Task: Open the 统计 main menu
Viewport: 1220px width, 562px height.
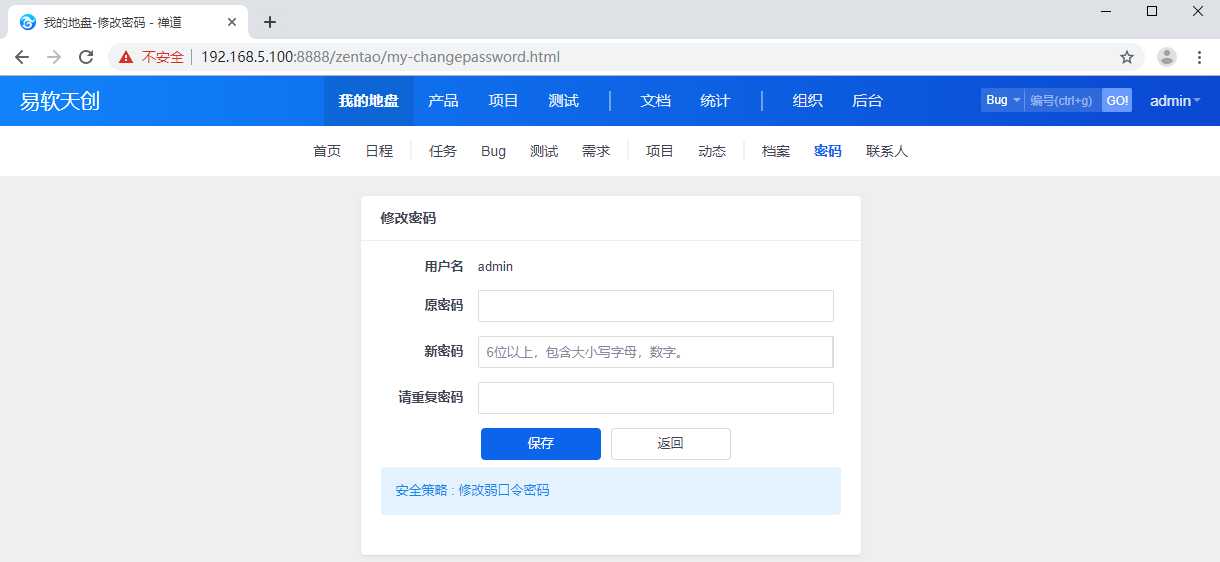Action: (x=715, y=101)
